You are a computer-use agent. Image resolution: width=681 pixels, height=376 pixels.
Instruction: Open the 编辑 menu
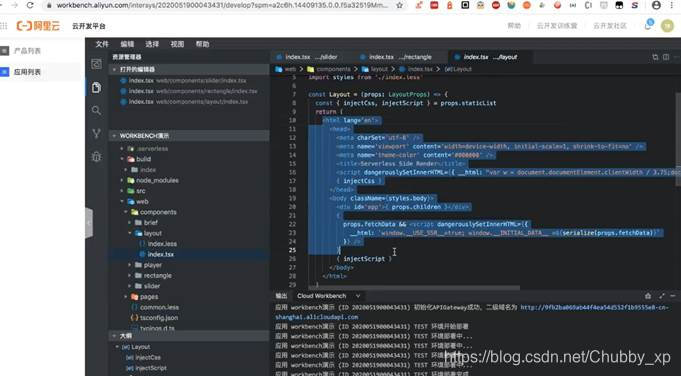(127, 44)
